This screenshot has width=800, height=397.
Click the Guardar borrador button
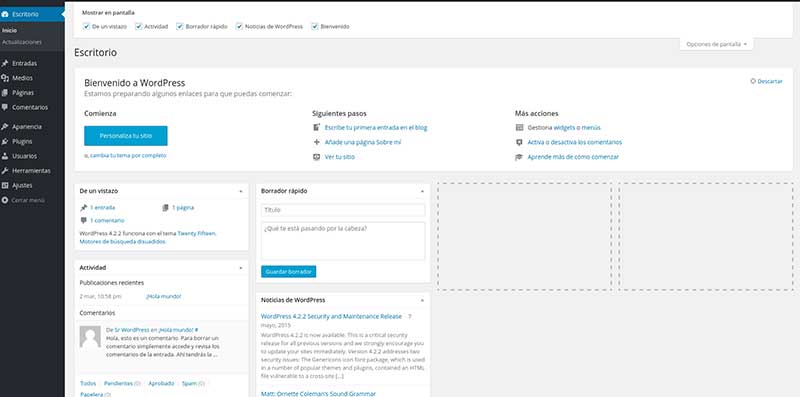tap(288, 272)
